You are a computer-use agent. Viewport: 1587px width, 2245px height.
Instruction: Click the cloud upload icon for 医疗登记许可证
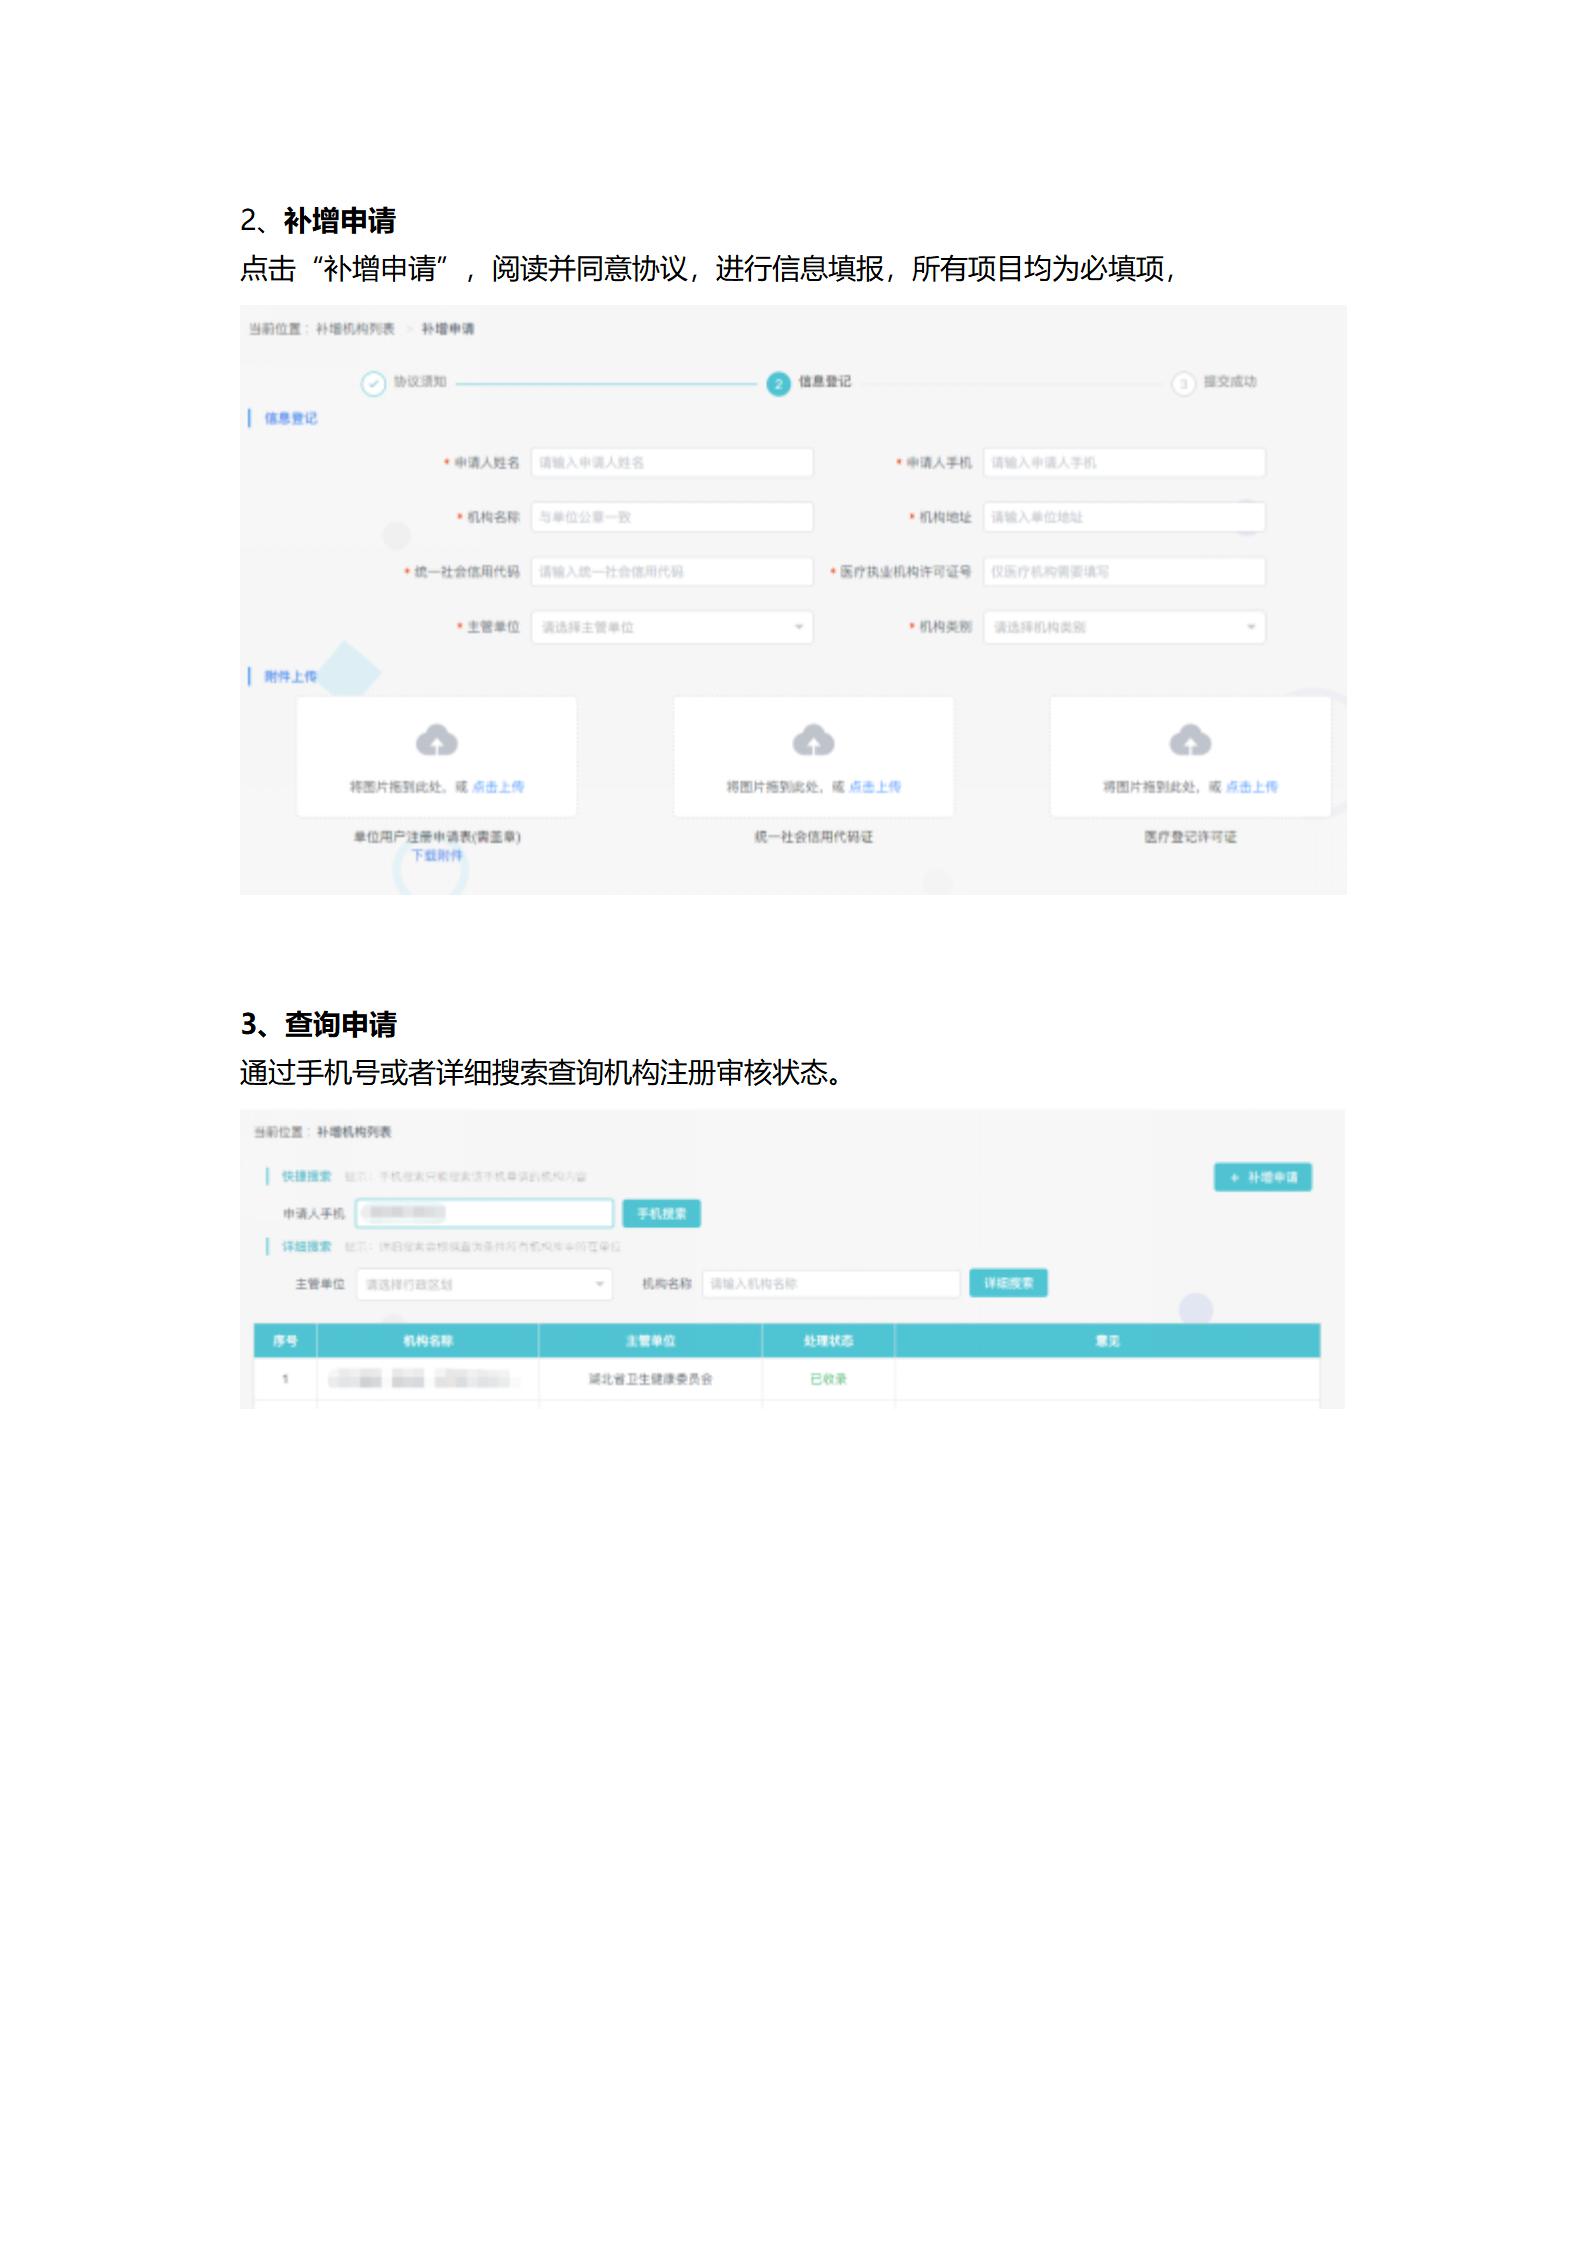(x=1190, y=741)
